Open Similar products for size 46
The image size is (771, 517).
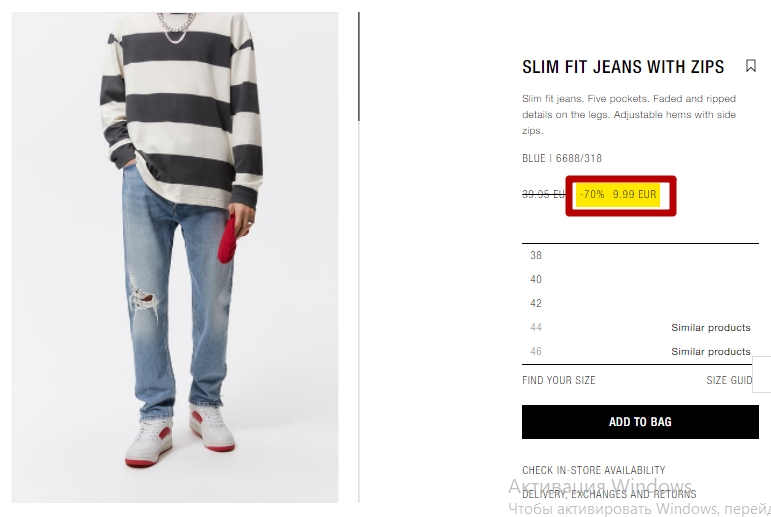pyautogui.click(x=711, y=352)
